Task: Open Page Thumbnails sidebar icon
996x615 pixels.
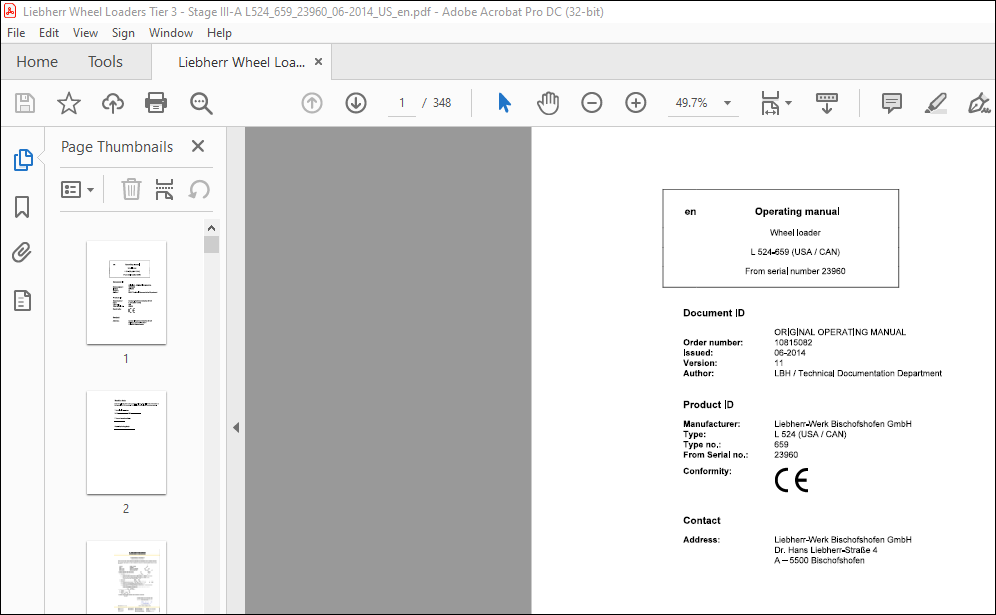Action: pyautogui.click(x=23, y=160)
